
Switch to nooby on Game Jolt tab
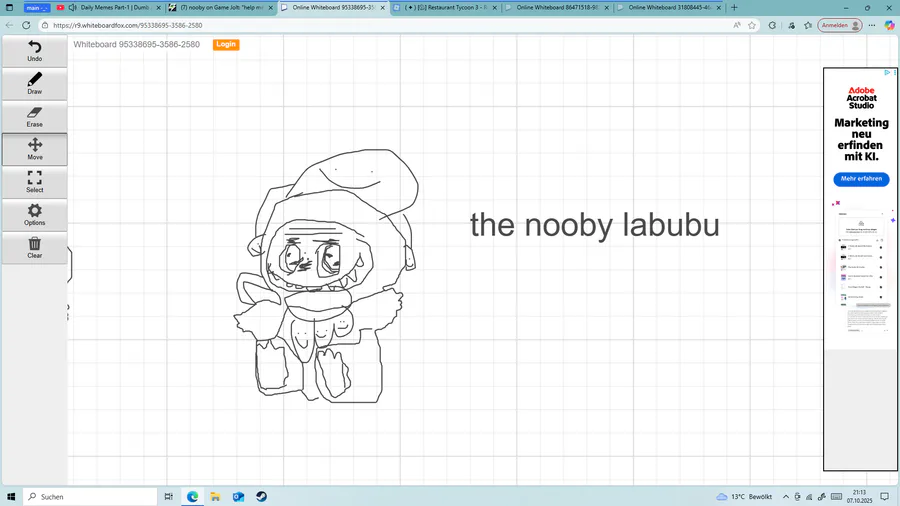click(x=221, y=7)
